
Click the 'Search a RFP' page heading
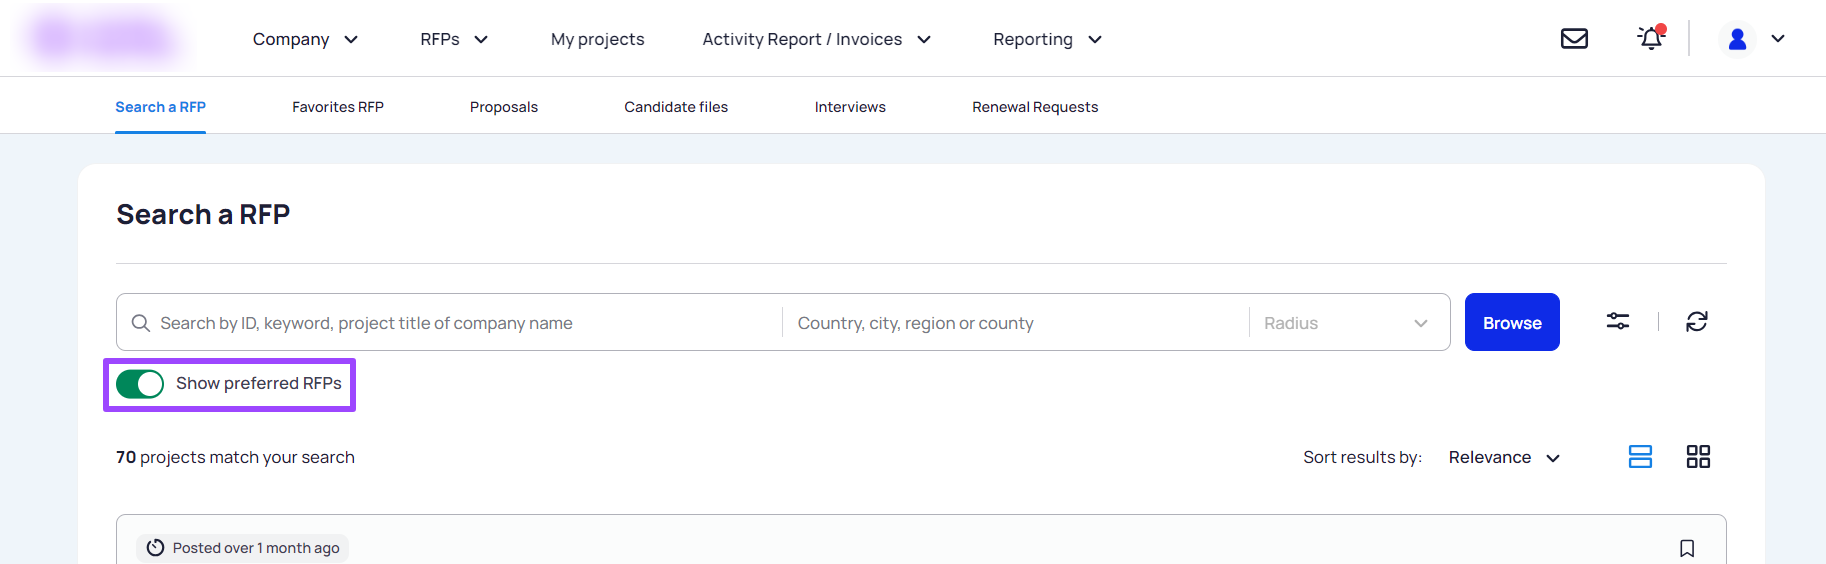coord(203,214)
